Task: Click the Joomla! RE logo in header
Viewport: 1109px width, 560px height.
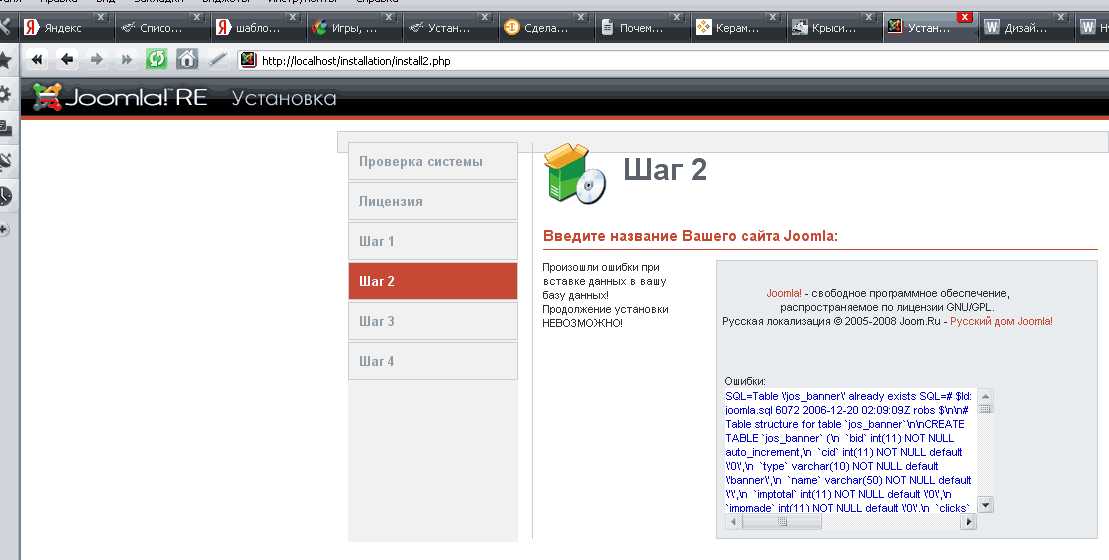Action: point(120,97)
